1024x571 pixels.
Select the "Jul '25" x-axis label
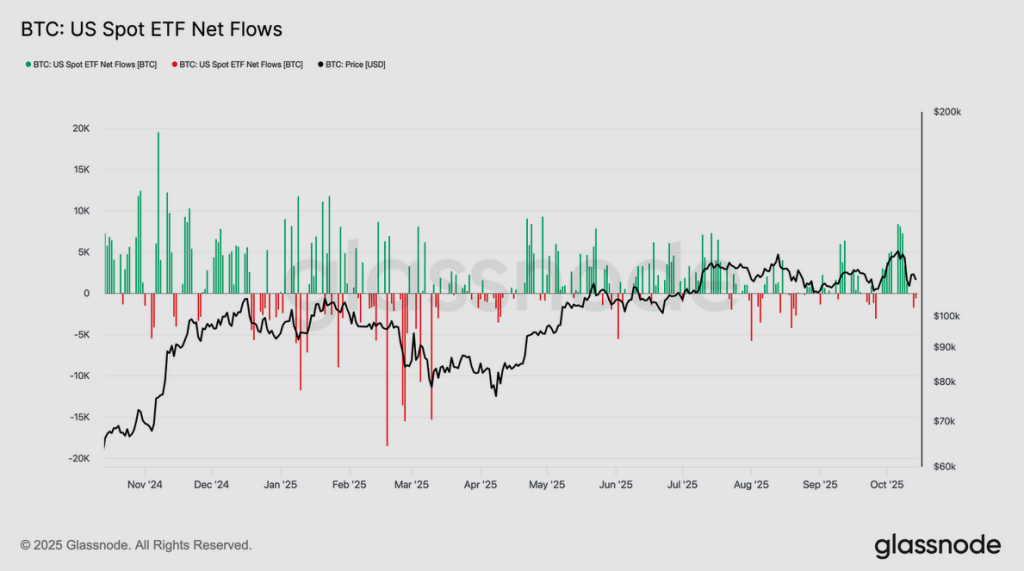tap(682, 485)
